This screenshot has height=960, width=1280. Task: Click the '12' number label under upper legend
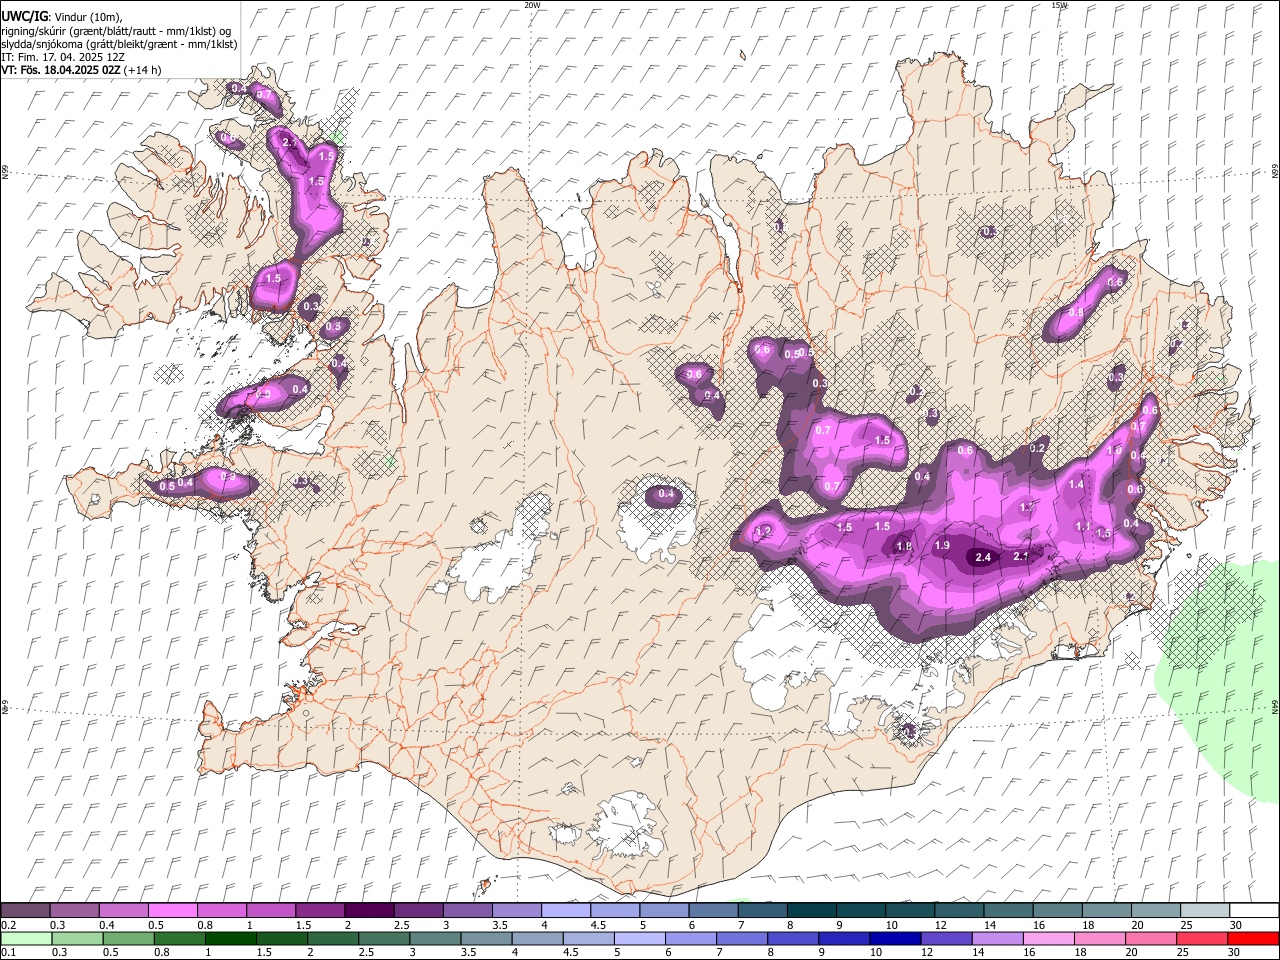[942, 925]
